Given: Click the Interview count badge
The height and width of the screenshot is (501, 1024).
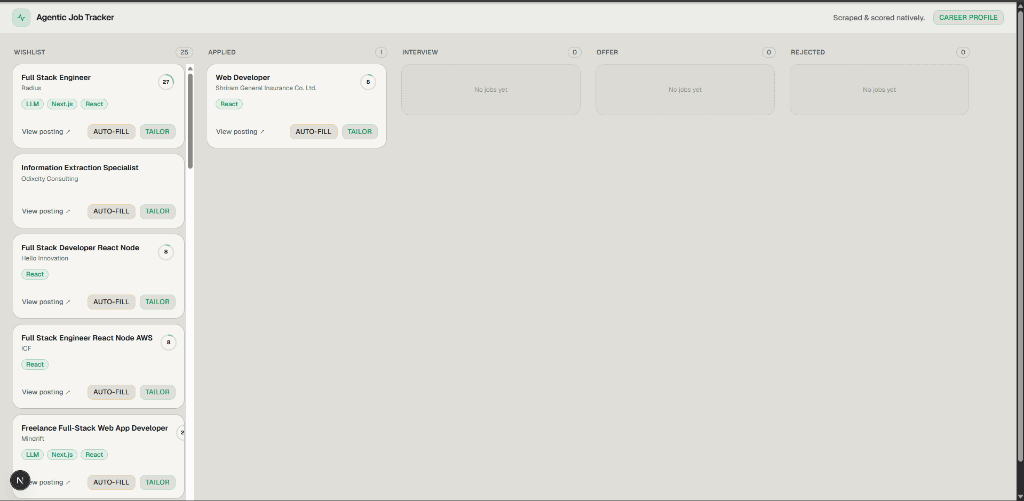Looking at the screenshot, I should (x=575, y=52).
